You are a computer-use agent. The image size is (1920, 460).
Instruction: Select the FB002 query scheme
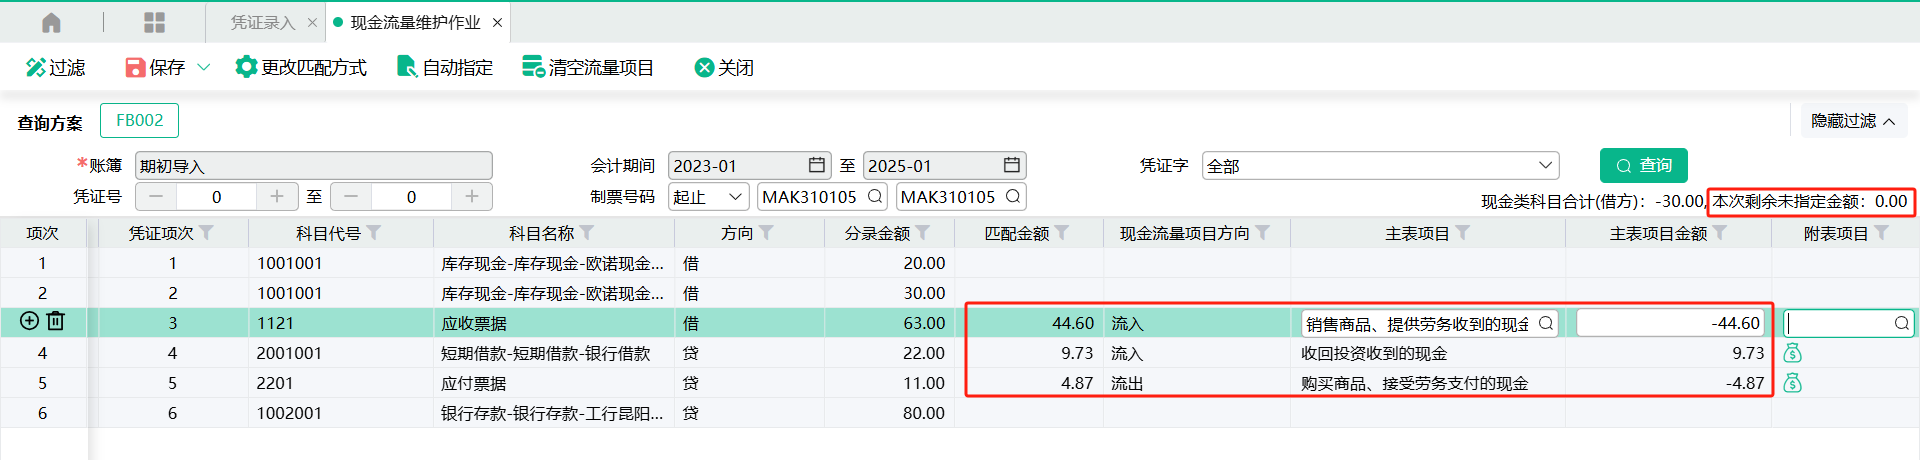pos(139,120)
